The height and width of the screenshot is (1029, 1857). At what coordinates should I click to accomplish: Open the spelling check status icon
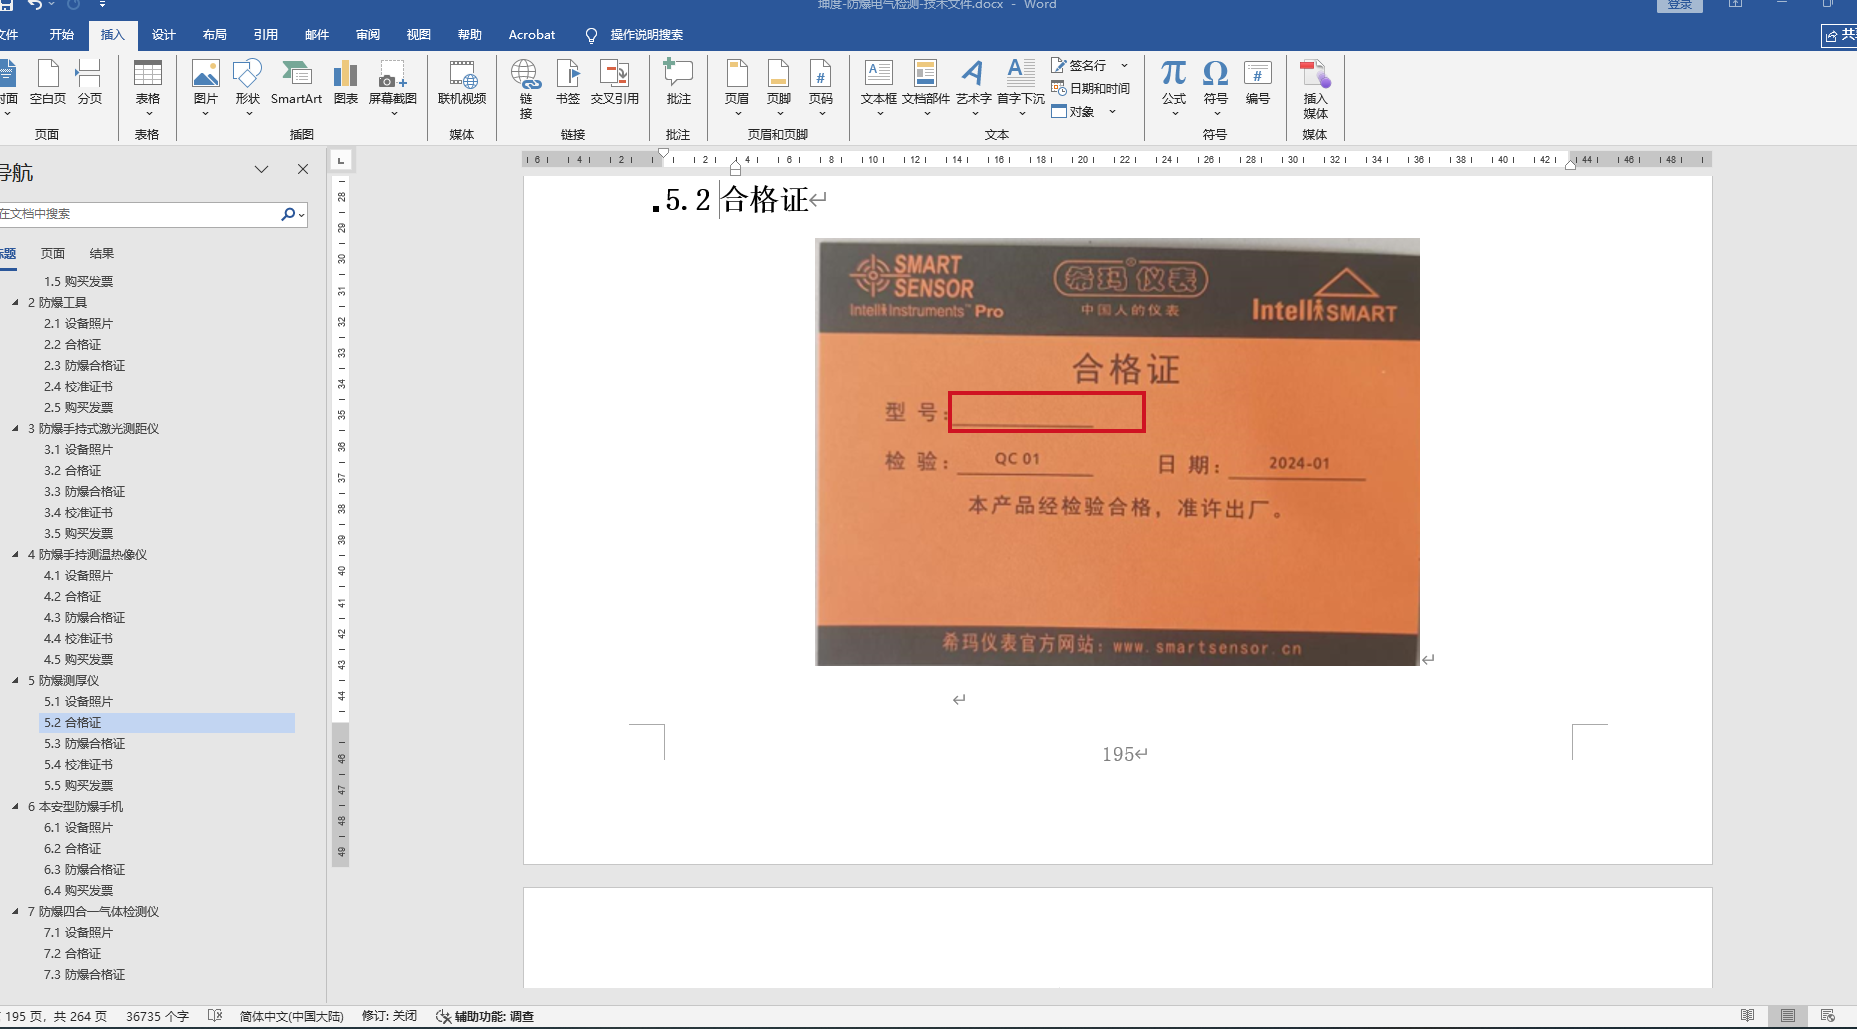pos(215,1016)
